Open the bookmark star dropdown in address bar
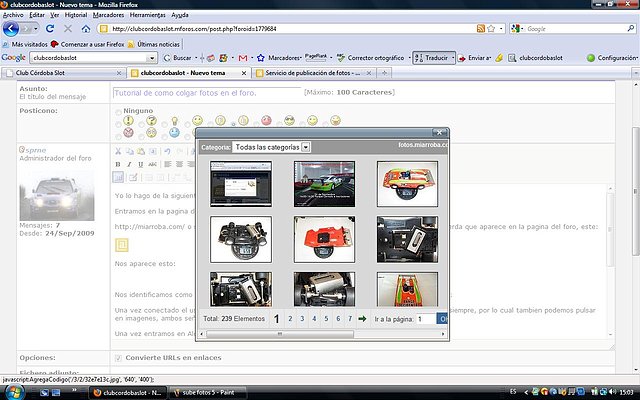The image size is (640, 400). (501, 29)
